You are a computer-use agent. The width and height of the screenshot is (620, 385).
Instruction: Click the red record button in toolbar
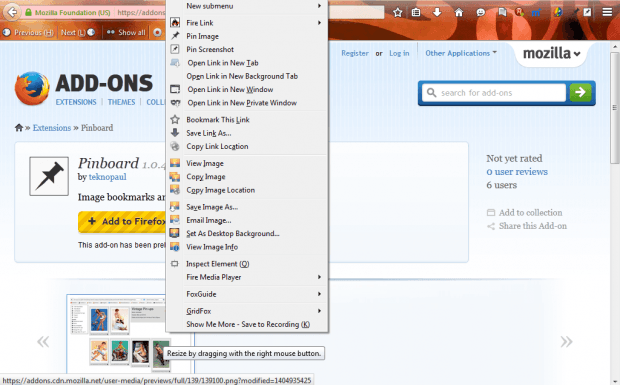[157, 32]
